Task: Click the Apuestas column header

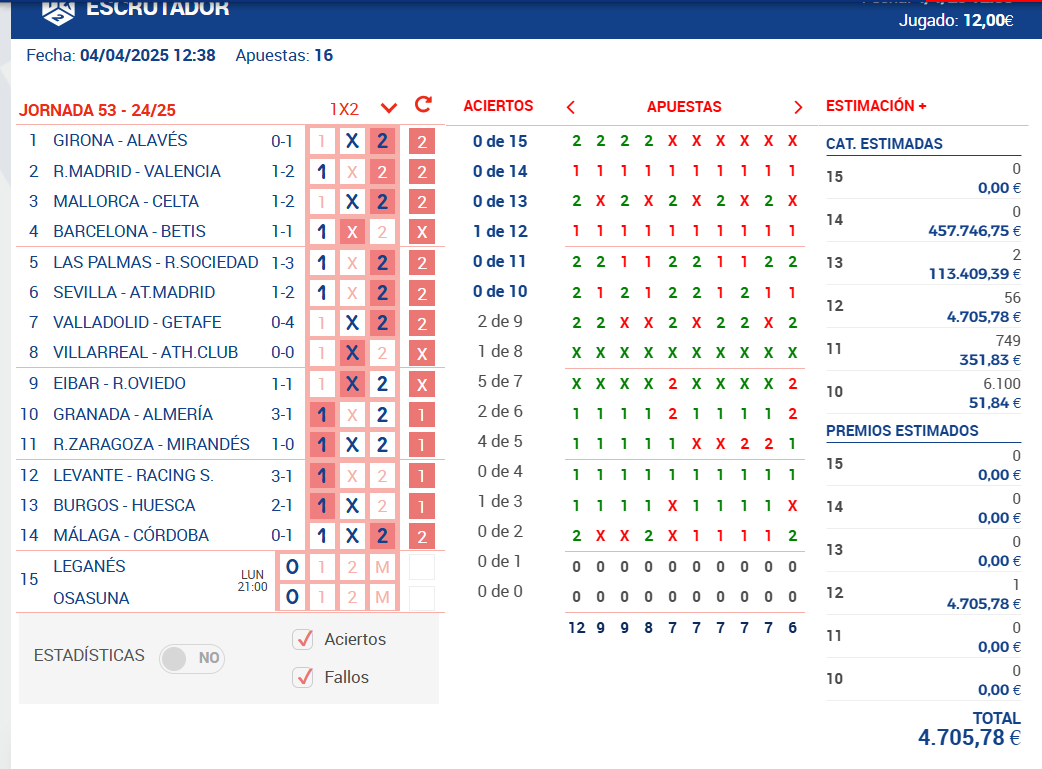Action: click(684, 107)
